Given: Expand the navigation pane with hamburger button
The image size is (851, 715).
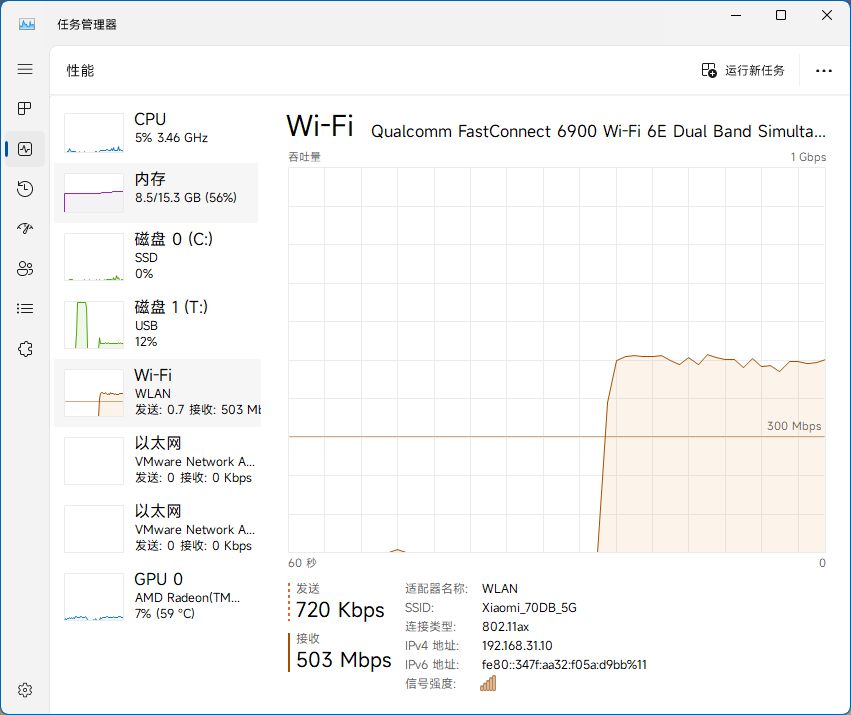Looking at the screenshot, I should pos(25,69).
